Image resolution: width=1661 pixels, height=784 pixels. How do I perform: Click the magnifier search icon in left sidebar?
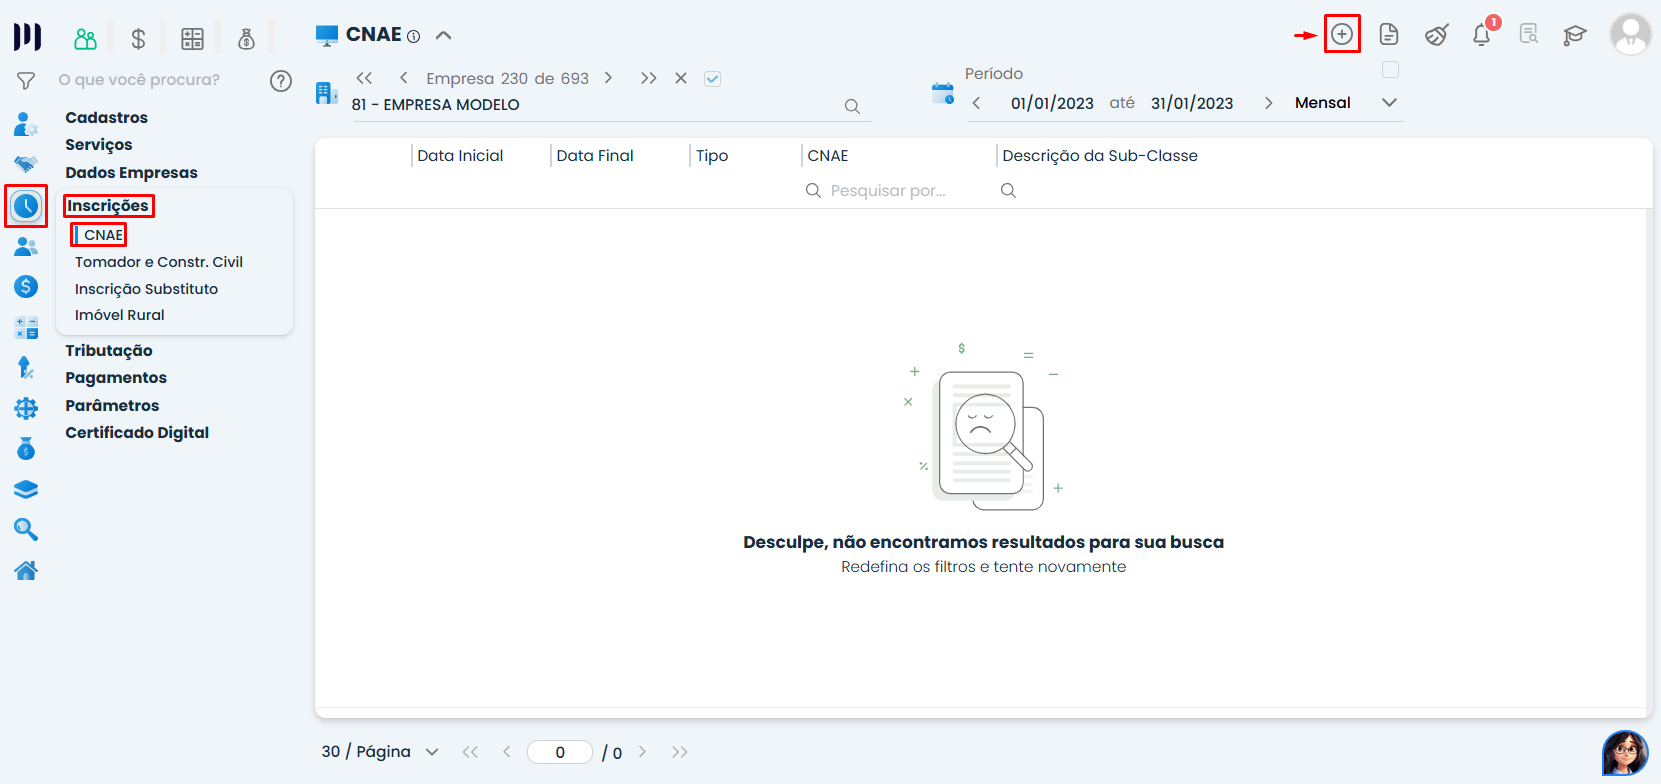[26, 529]
